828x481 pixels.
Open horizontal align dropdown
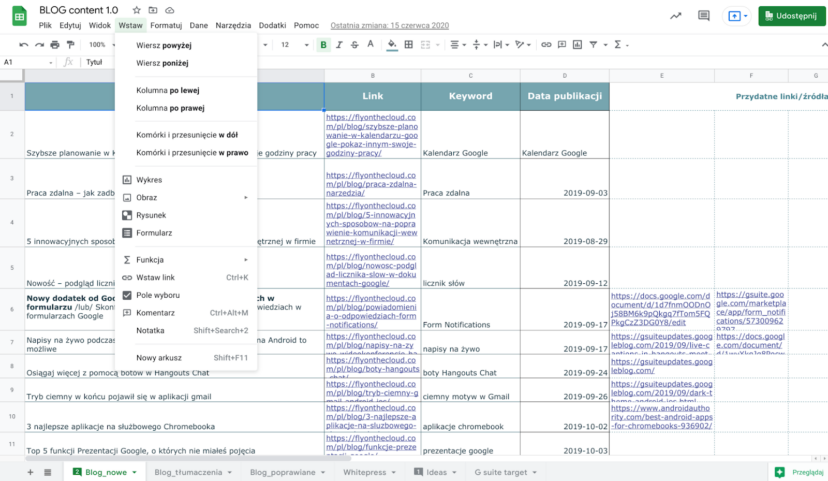click(457, 45)
